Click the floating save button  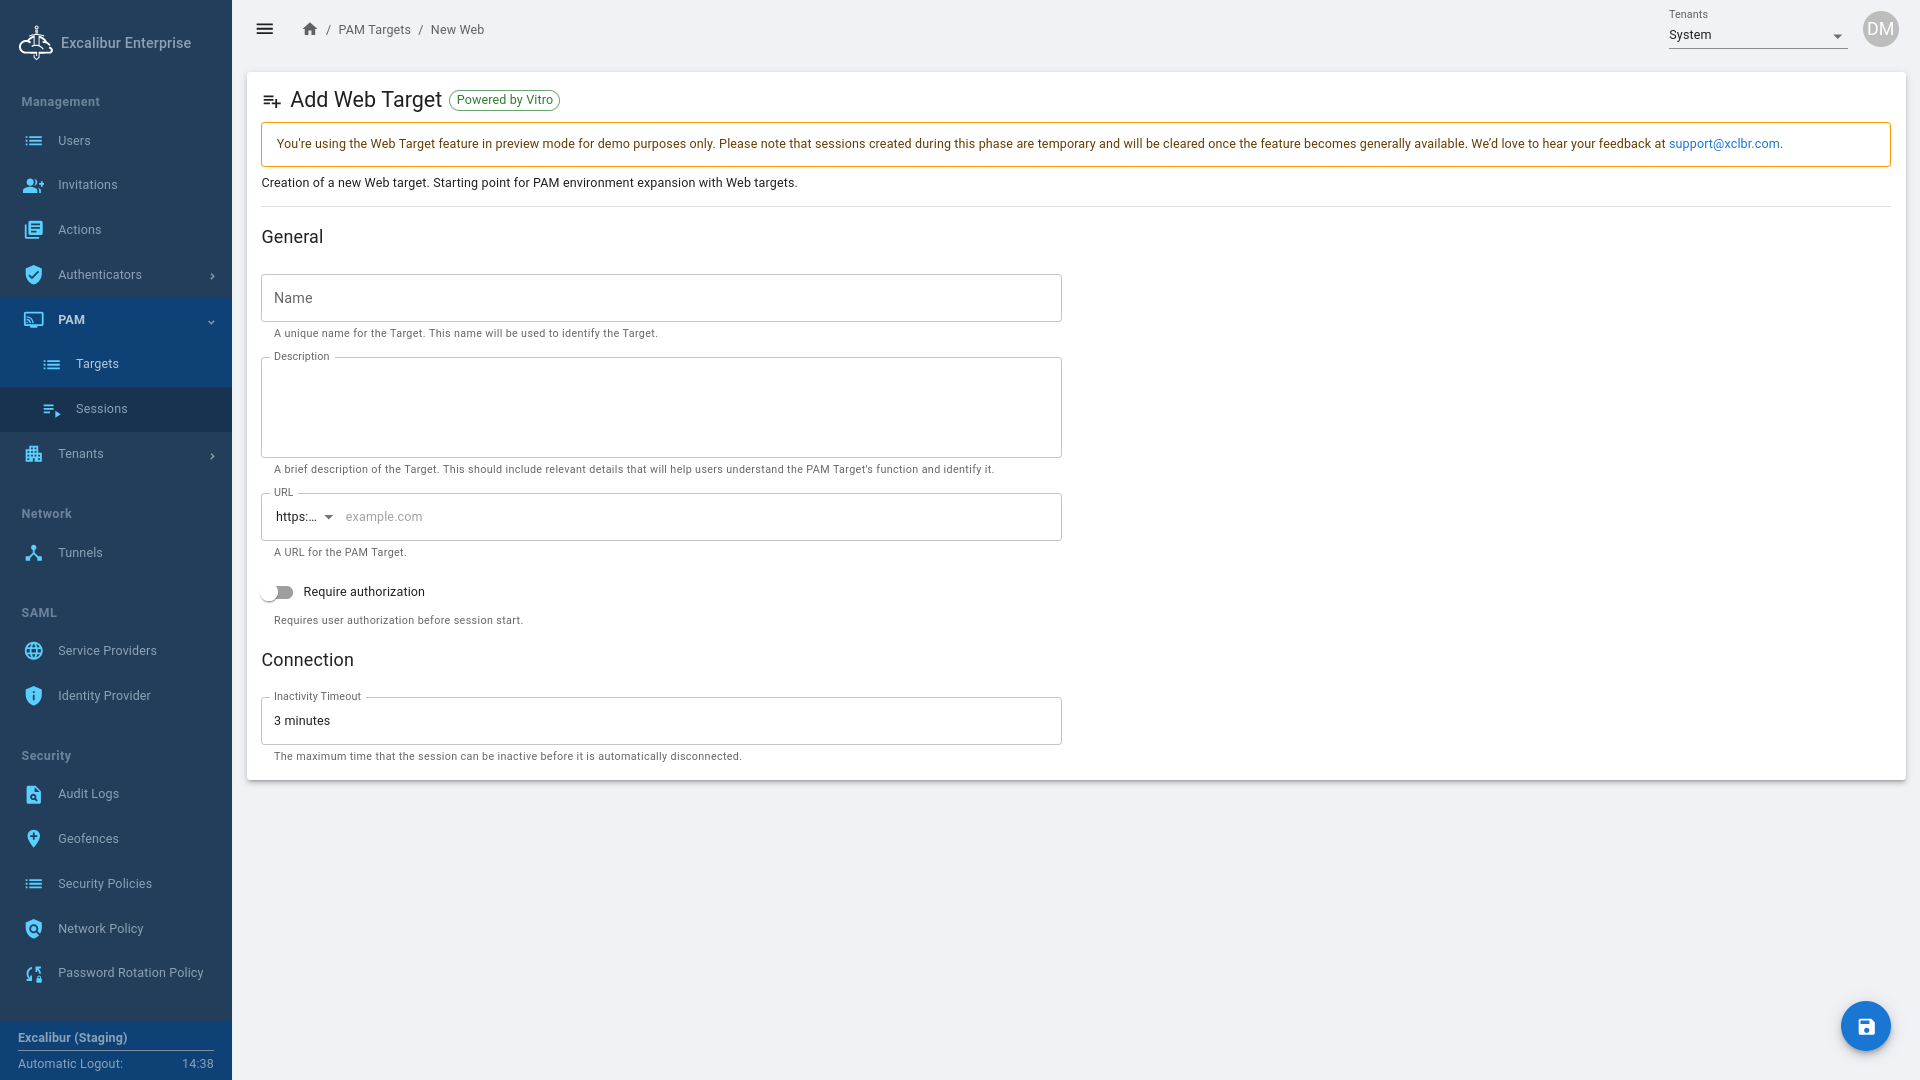click(1865, 1026)
